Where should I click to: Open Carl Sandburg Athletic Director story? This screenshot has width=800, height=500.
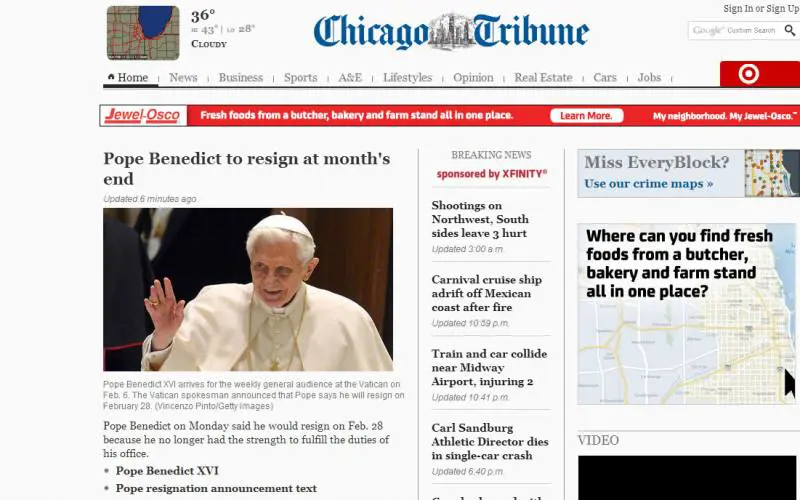pyautogui.click(x=490, y=441)
